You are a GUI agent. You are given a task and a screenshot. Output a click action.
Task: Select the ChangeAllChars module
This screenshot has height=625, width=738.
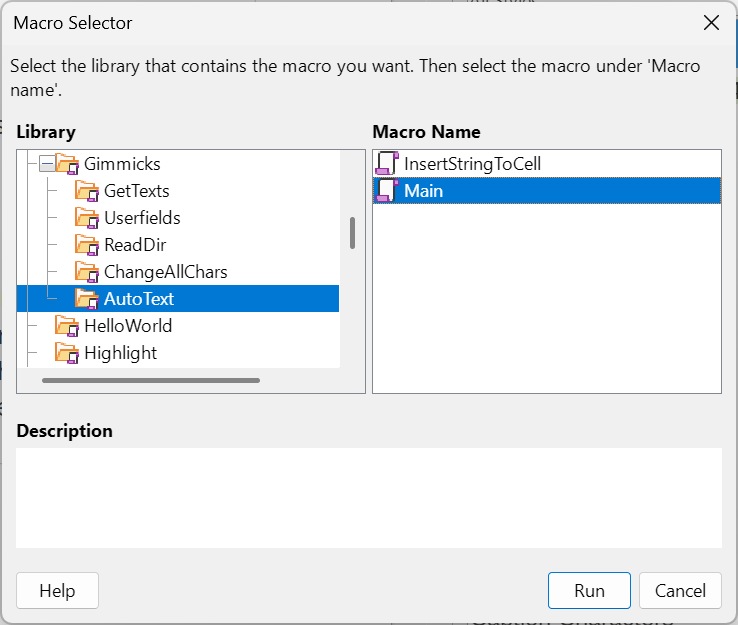[x=166, y=272]
